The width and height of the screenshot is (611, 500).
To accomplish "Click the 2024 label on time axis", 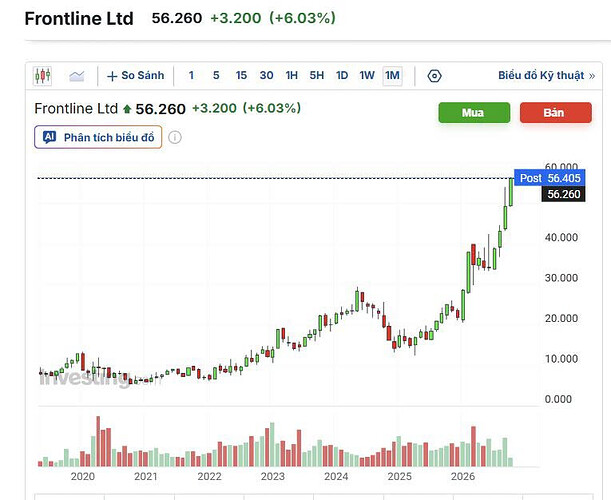I will point(336,476).
